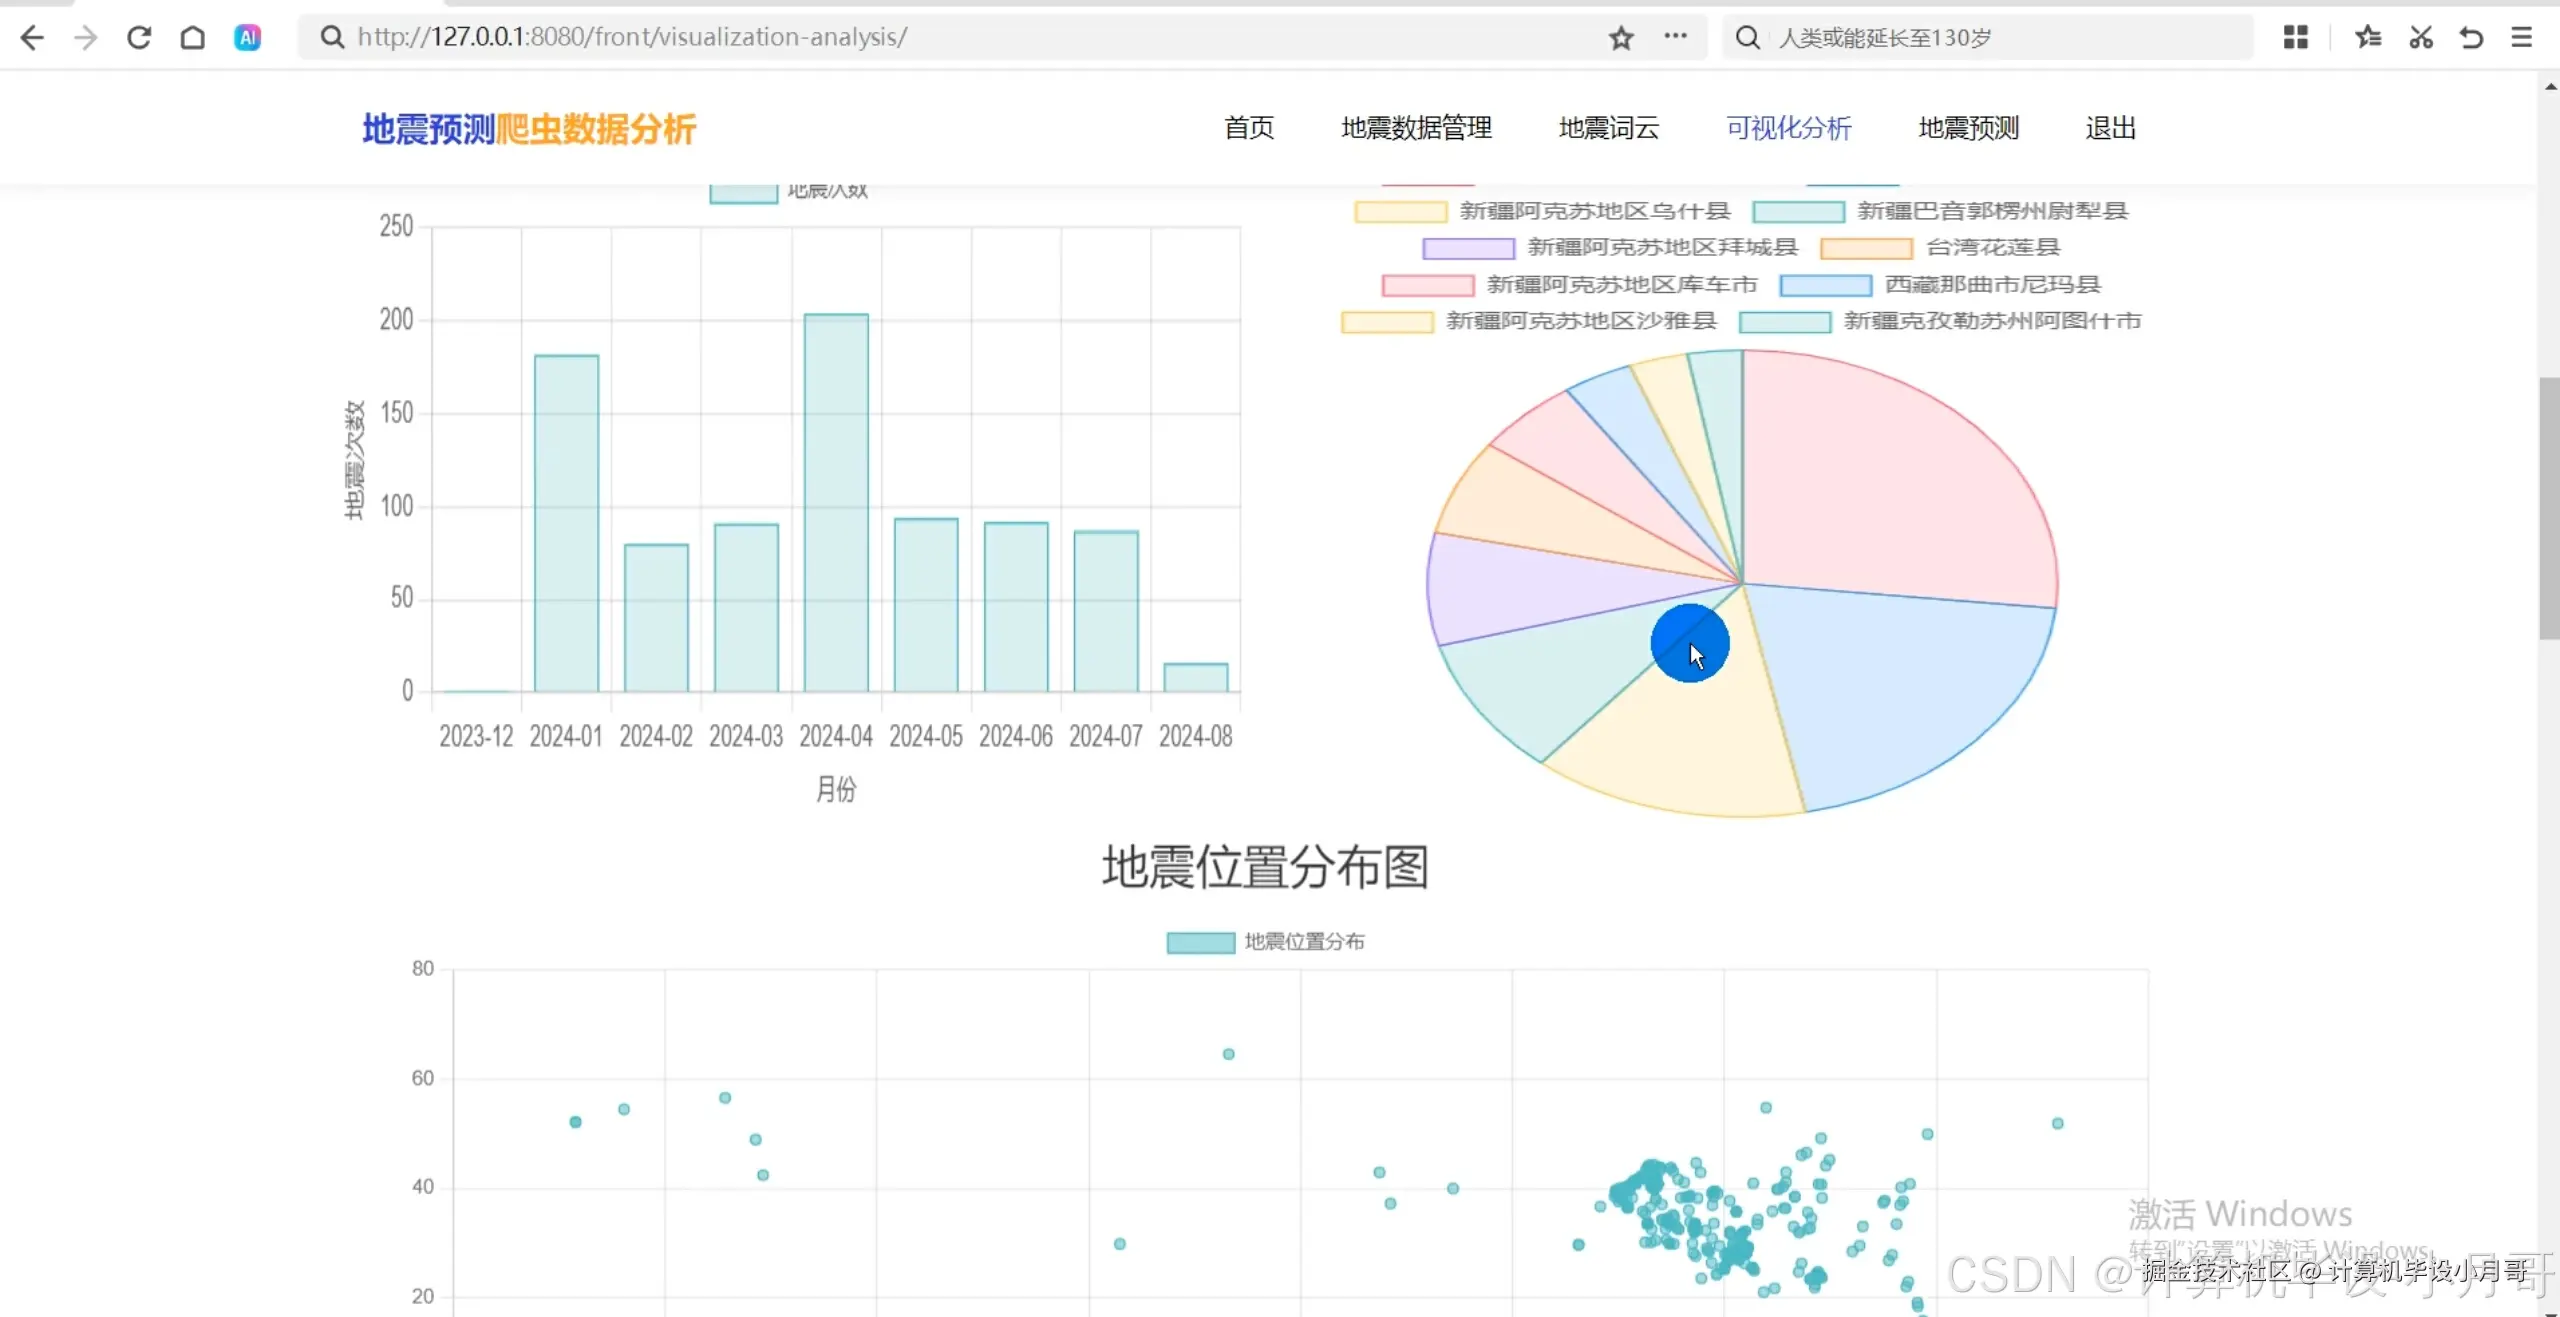The image size is (2560, 1317).
Task: Click the 地震预测爬虫数据分析 site logo
Action: pyautogui.click(x=528, y=129)
